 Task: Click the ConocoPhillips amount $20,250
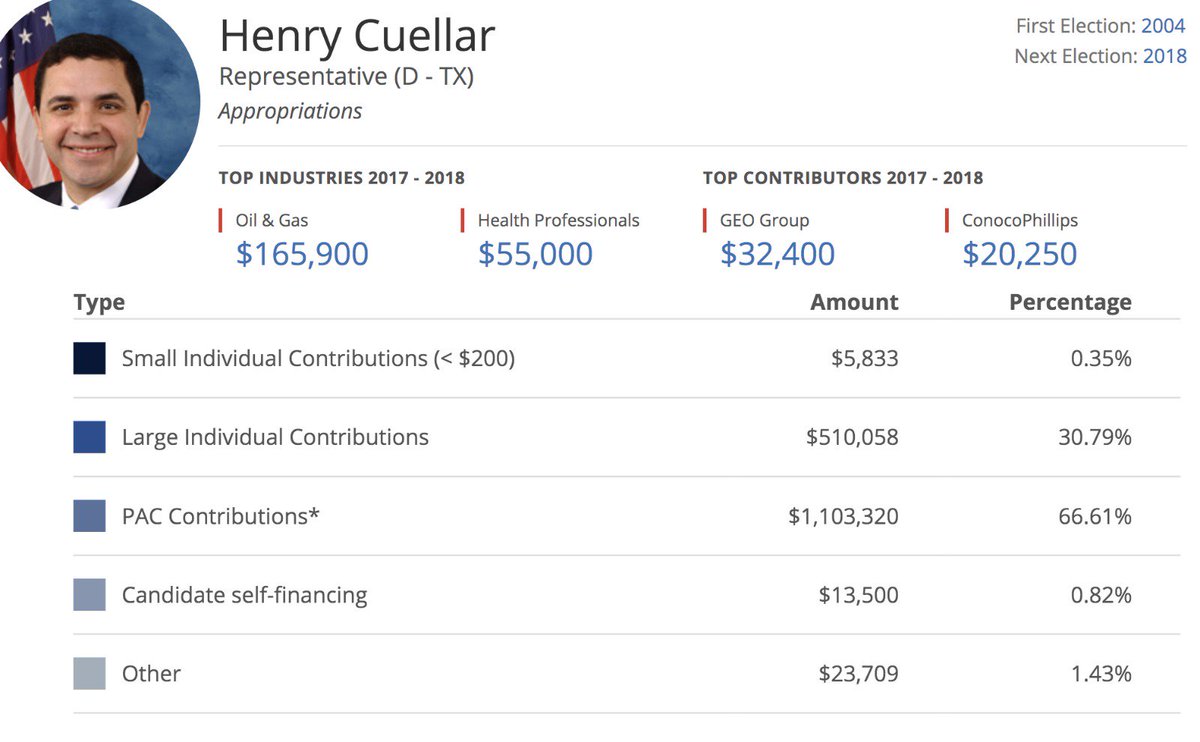coord(1019,254)
